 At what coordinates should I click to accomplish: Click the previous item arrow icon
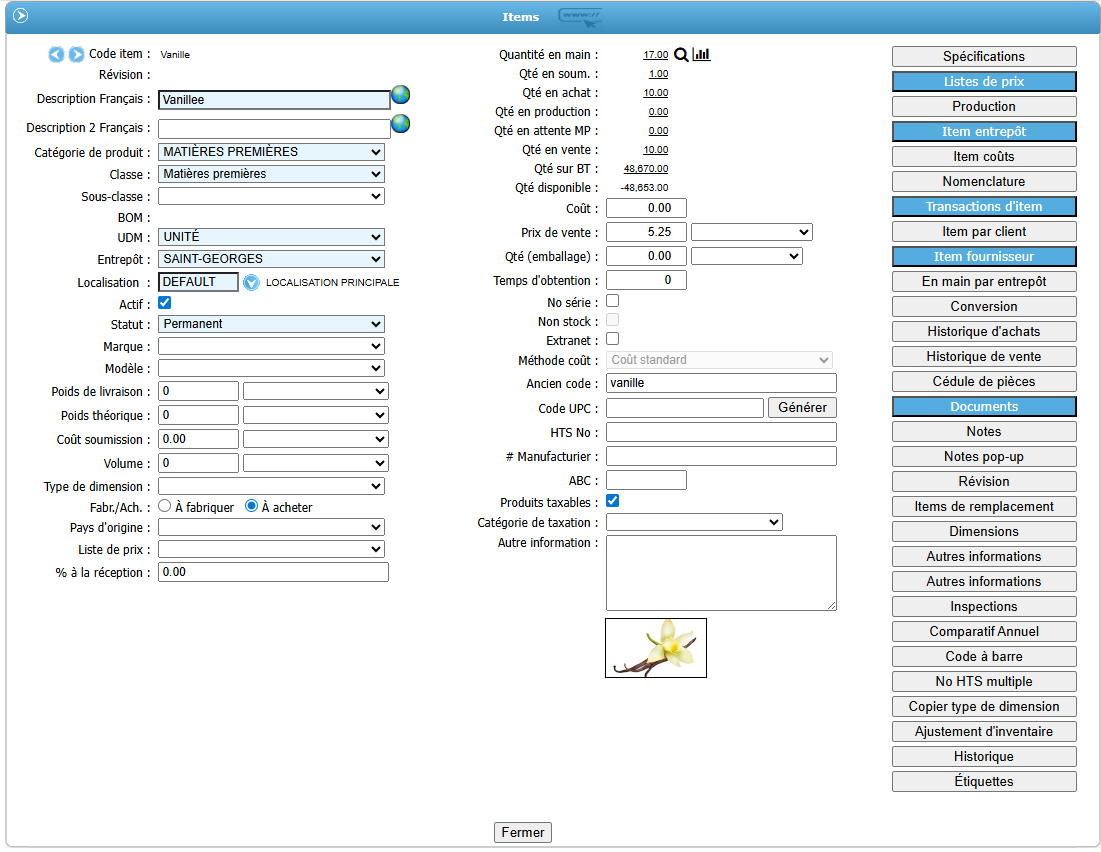tap(57, 54)
